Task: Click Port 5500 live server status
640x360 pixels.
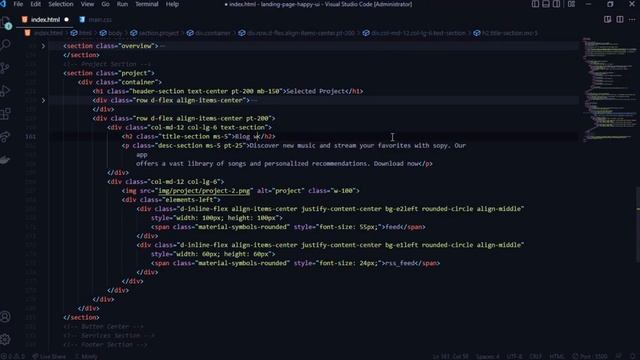Action: click(590, 356)
